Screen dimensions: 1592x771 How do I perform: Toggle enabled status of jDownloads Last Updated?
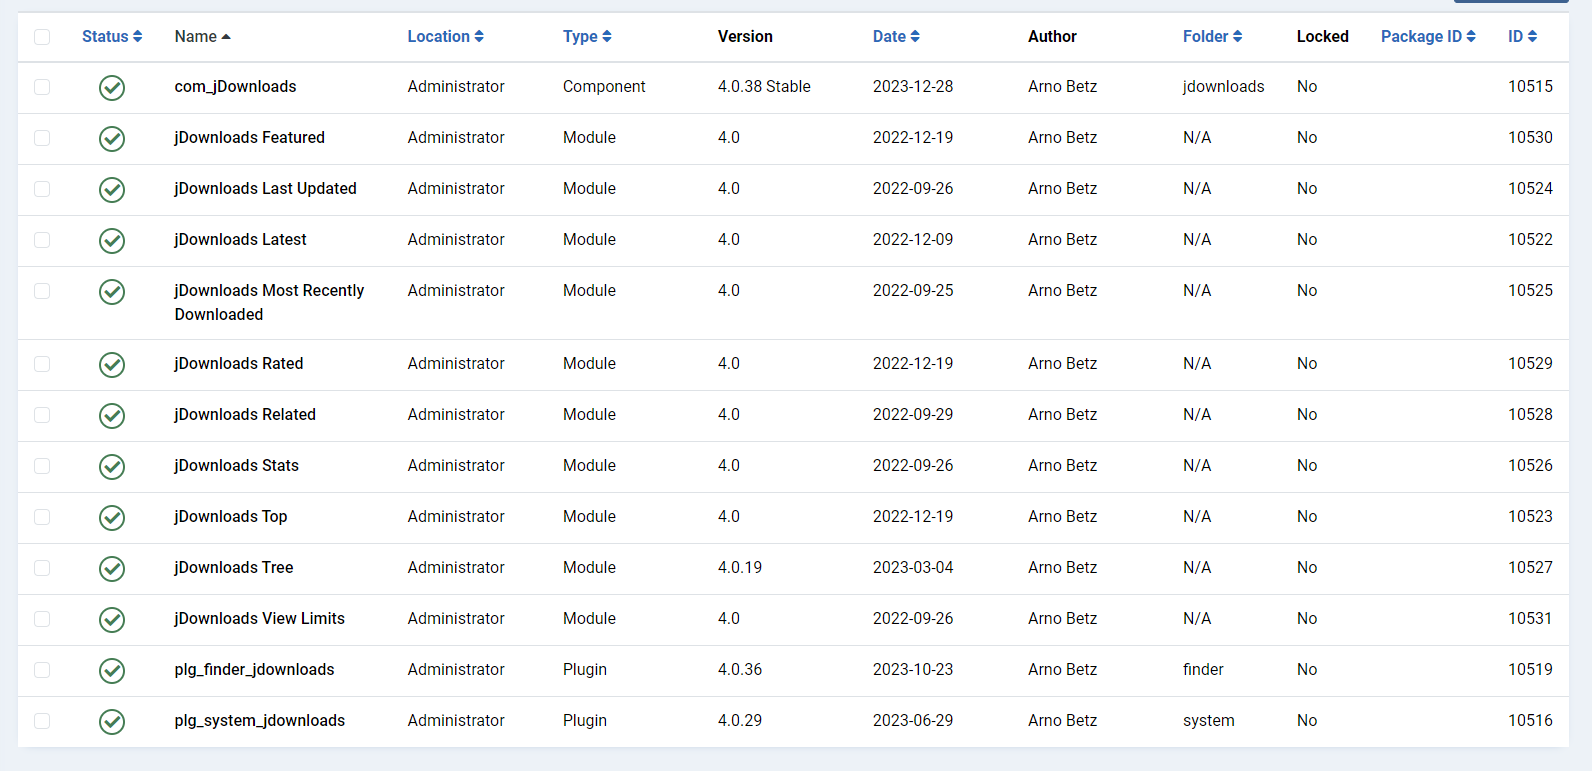112,190
